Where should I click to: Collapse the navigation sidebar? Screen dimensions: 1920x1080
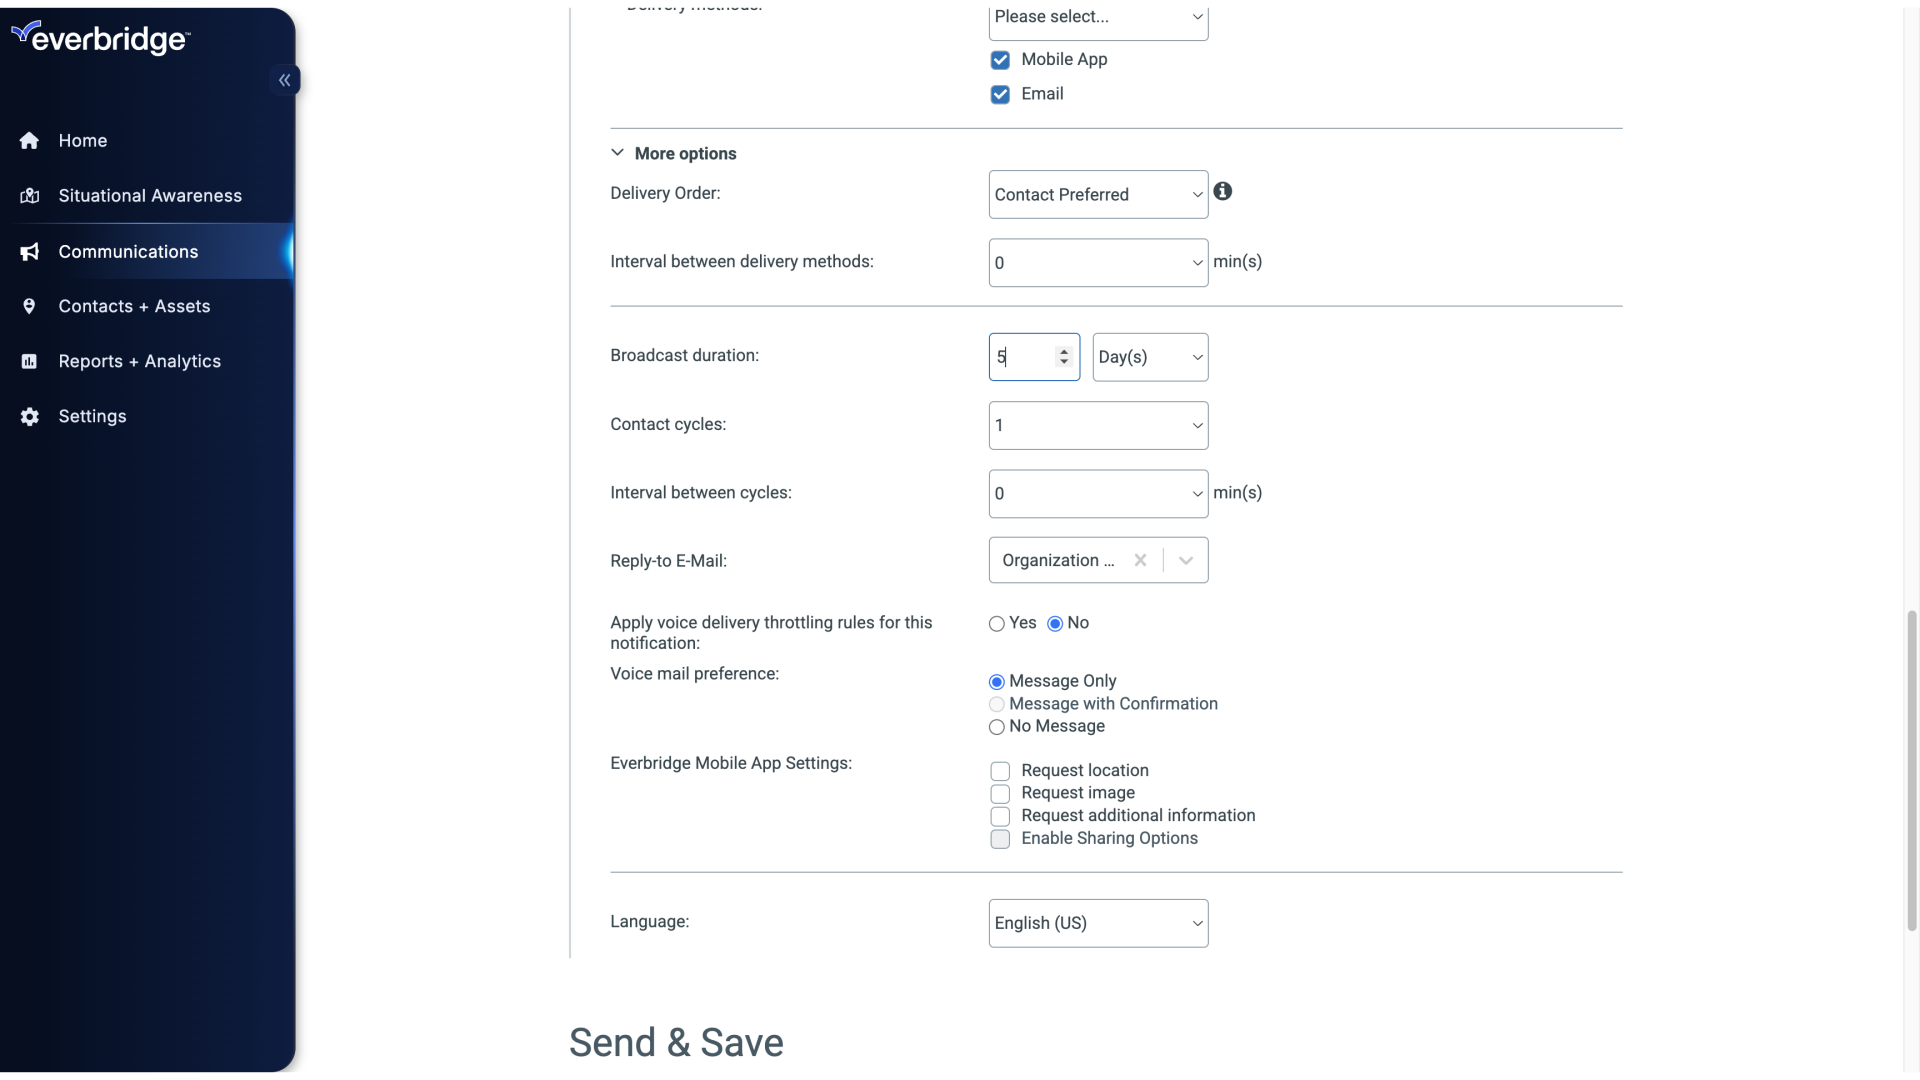tap(285, 80)
